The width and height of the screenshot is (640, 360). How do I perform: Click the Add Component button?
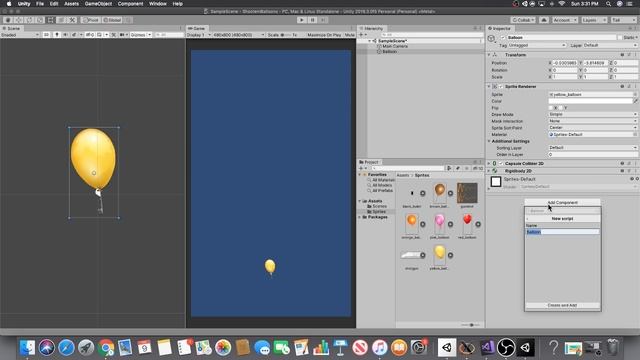pos(562,202)
